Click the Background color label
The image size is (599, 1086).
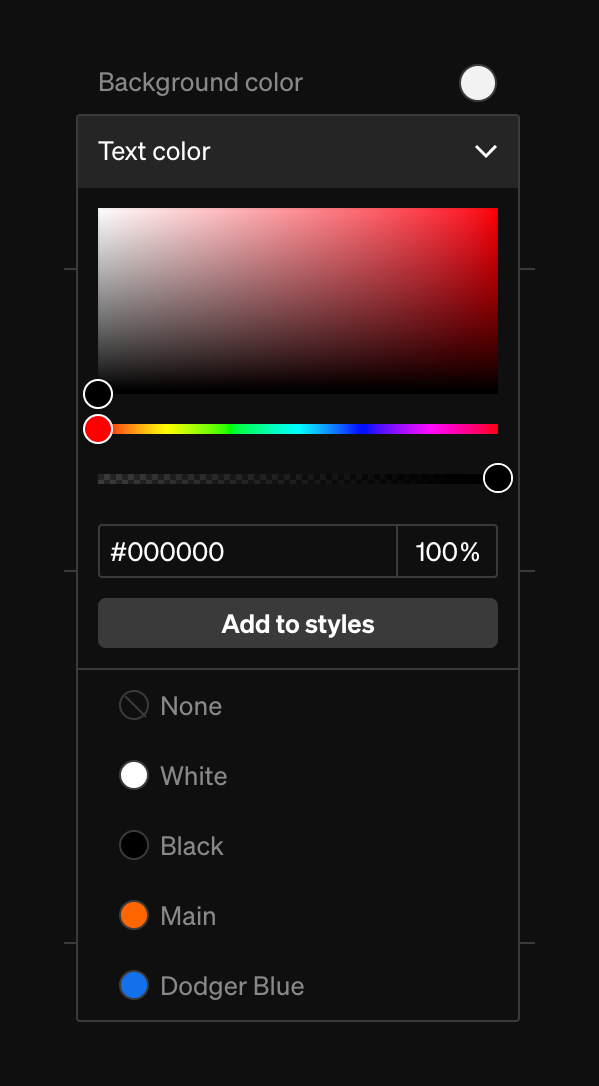200,82
